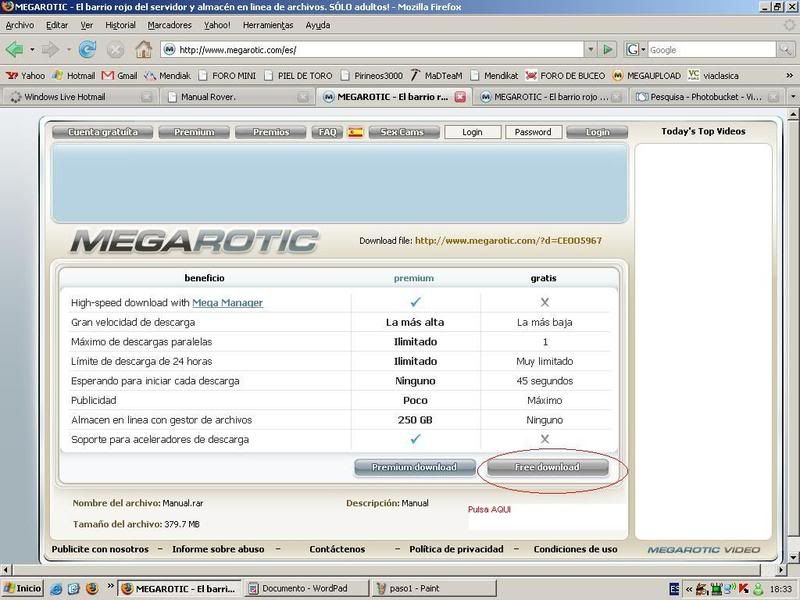Click the Cuenta gratuita button

tap(103, 132)
